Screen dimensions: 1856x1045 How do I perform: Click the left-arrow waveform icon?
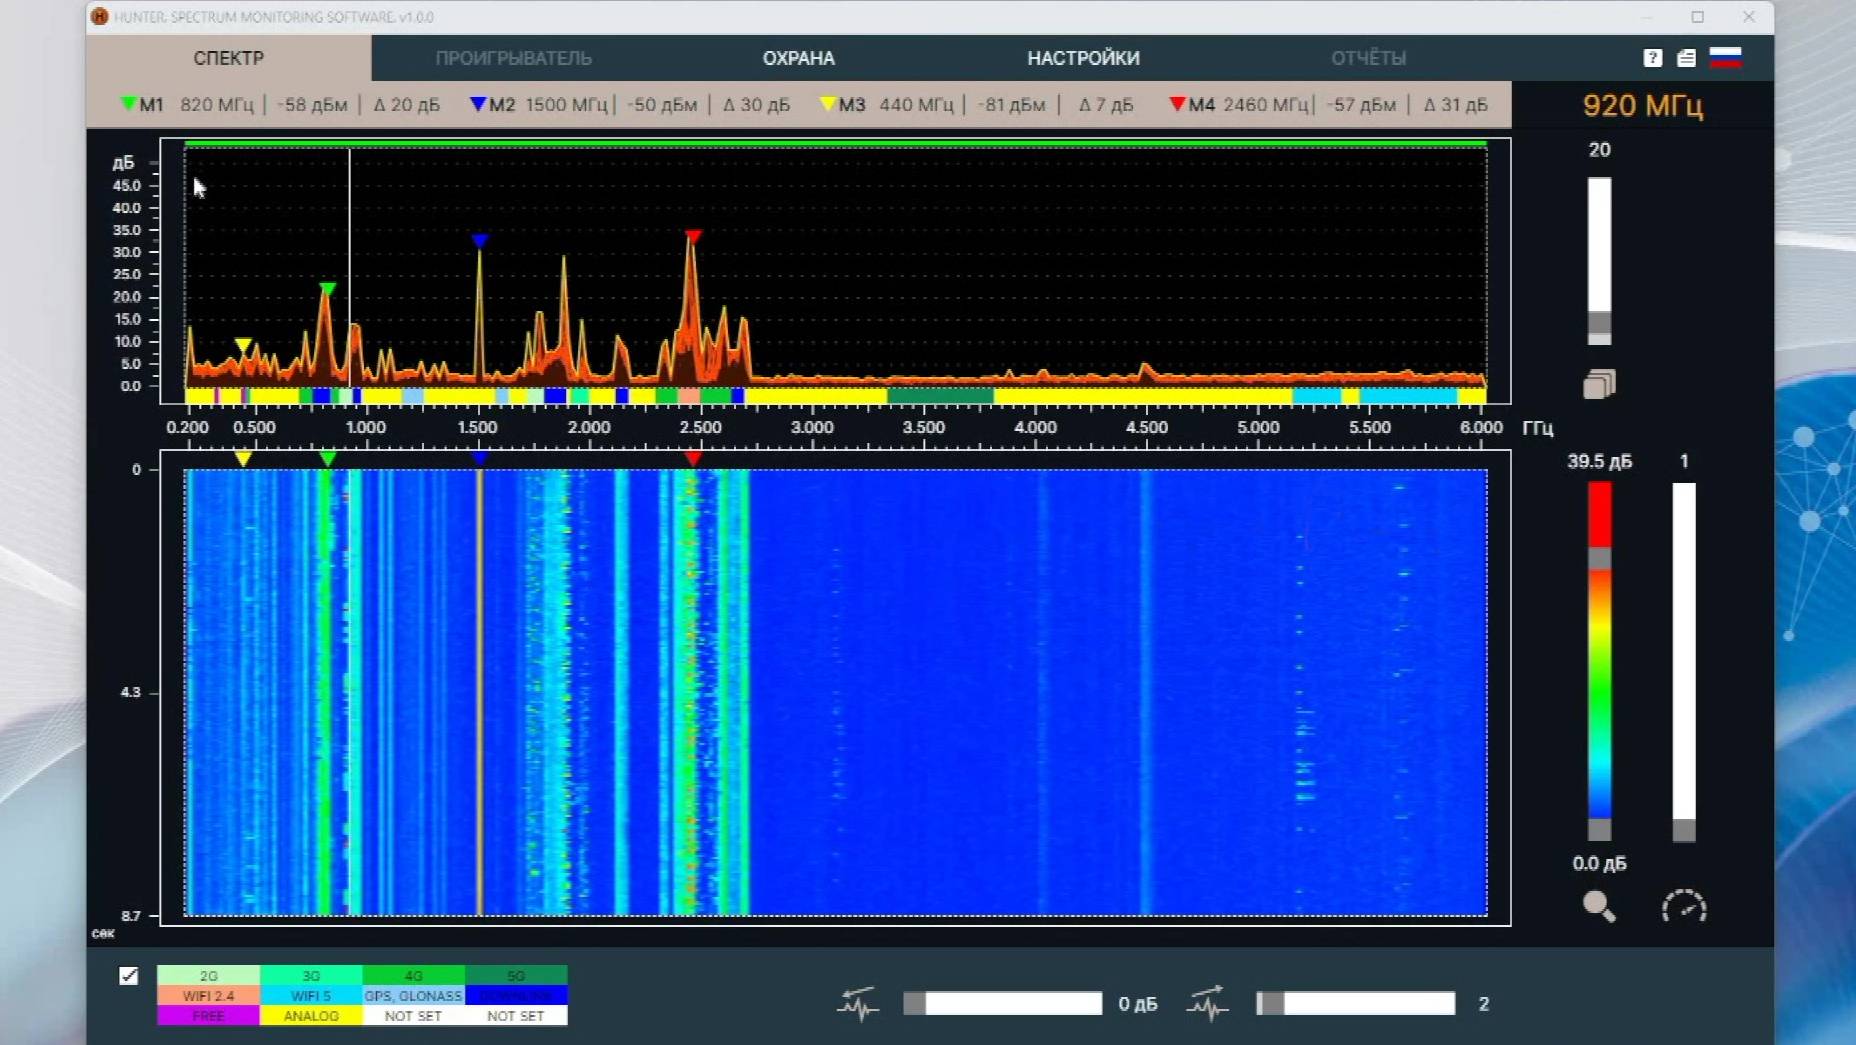click(858, 1003)
